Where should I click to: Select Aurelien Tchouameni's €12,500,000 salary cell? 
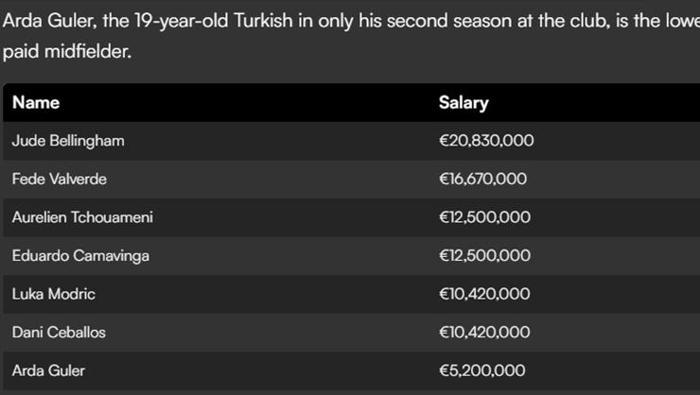tap(484, 217)
